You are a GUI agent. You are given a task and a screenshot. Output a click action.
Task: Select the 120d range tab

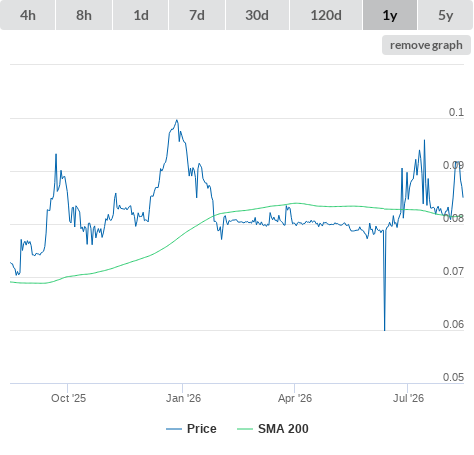pyautogui.click(x=326, y=15)
